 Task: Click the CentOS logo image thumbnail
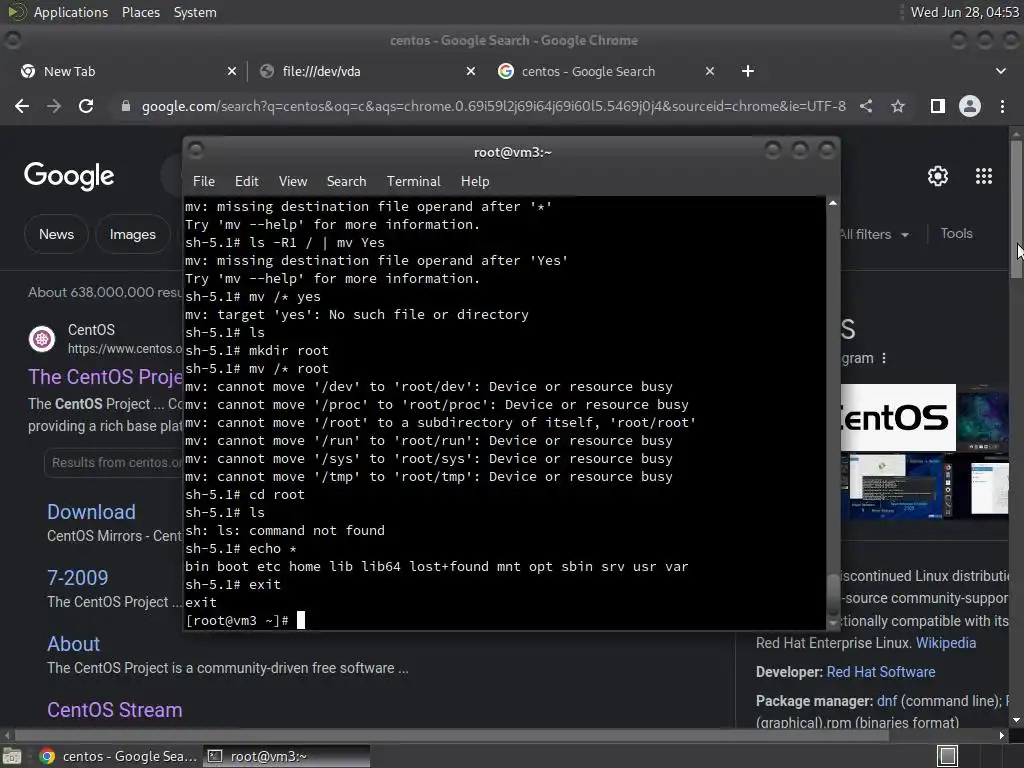[898, 417]
